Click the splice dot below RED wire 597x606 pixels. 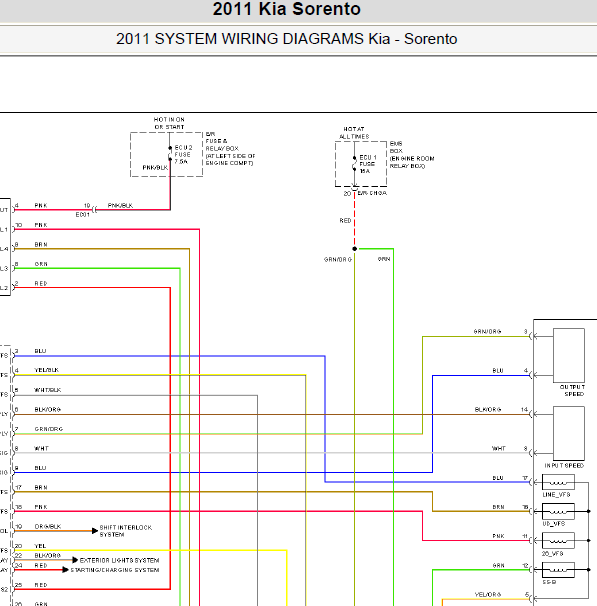click(354, 249)
